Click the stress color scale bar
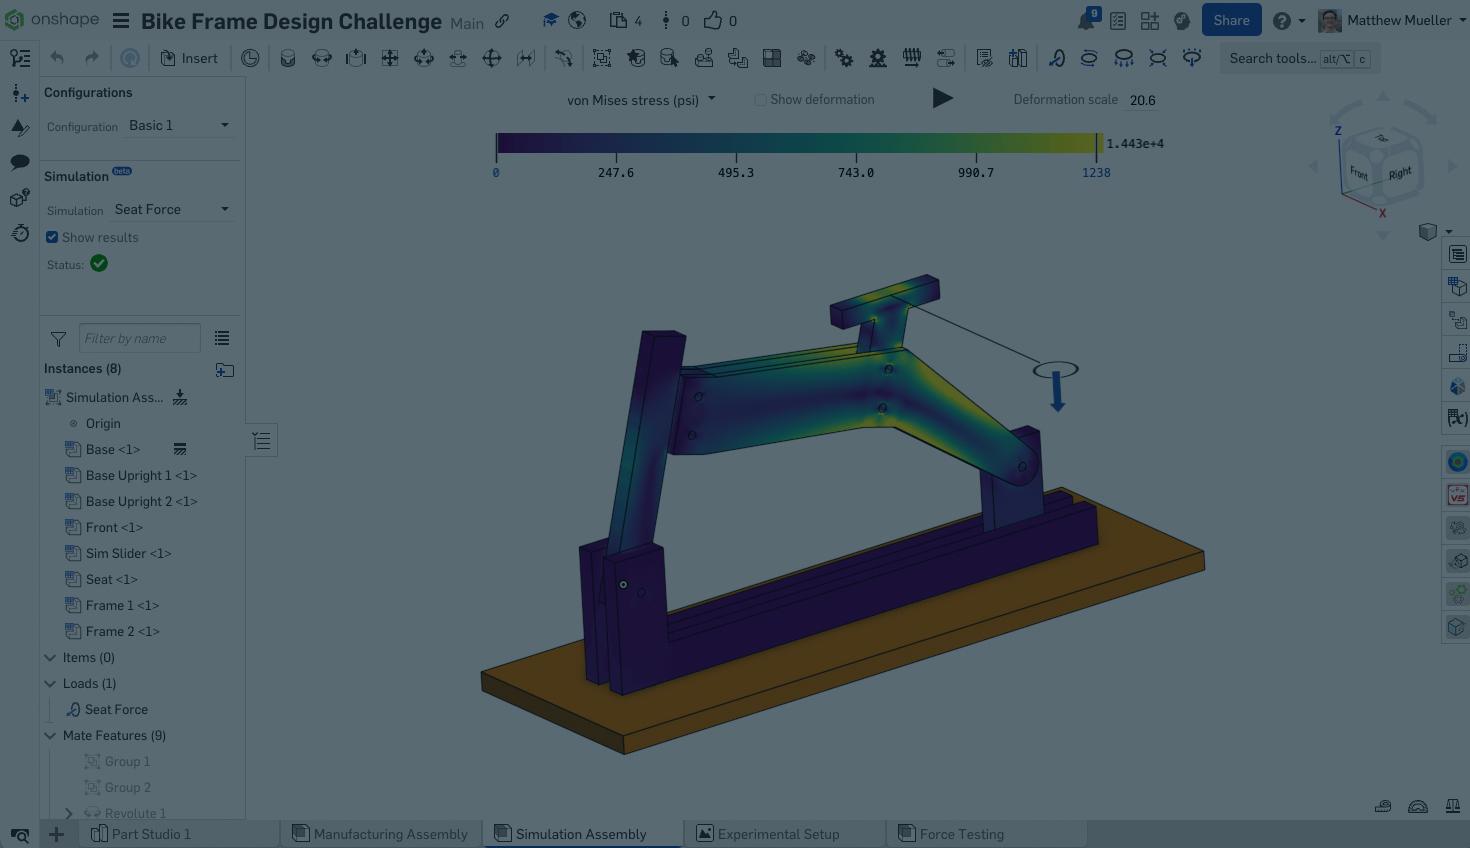The width and height of the screenshot is (1470, 848). pos(796,143)
